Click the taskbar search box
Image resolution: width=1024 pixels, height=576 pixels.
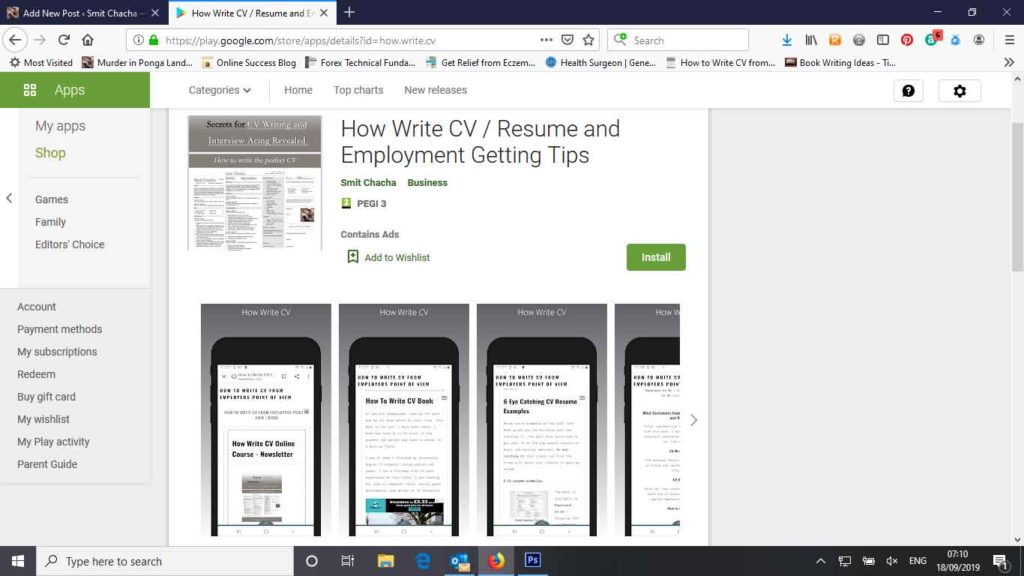tap(165, 561)
